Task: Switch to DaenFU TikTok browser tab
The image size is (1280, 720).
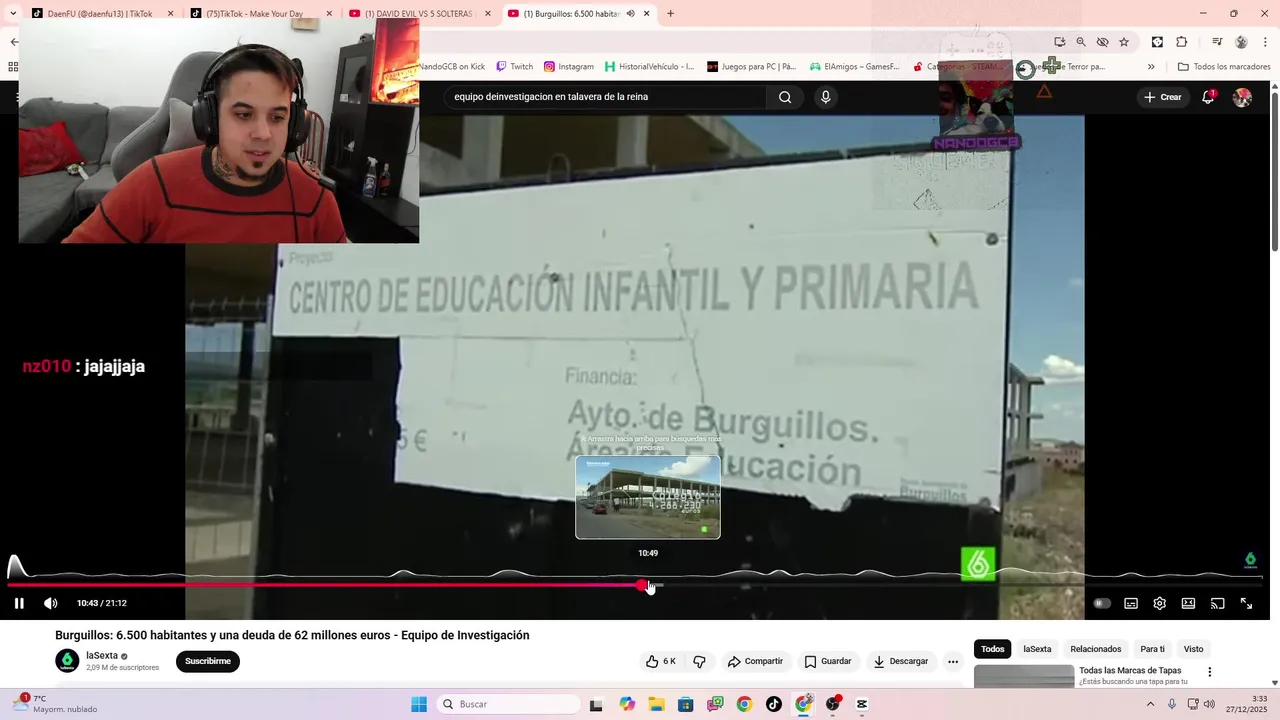Action: tap(100, 13)
